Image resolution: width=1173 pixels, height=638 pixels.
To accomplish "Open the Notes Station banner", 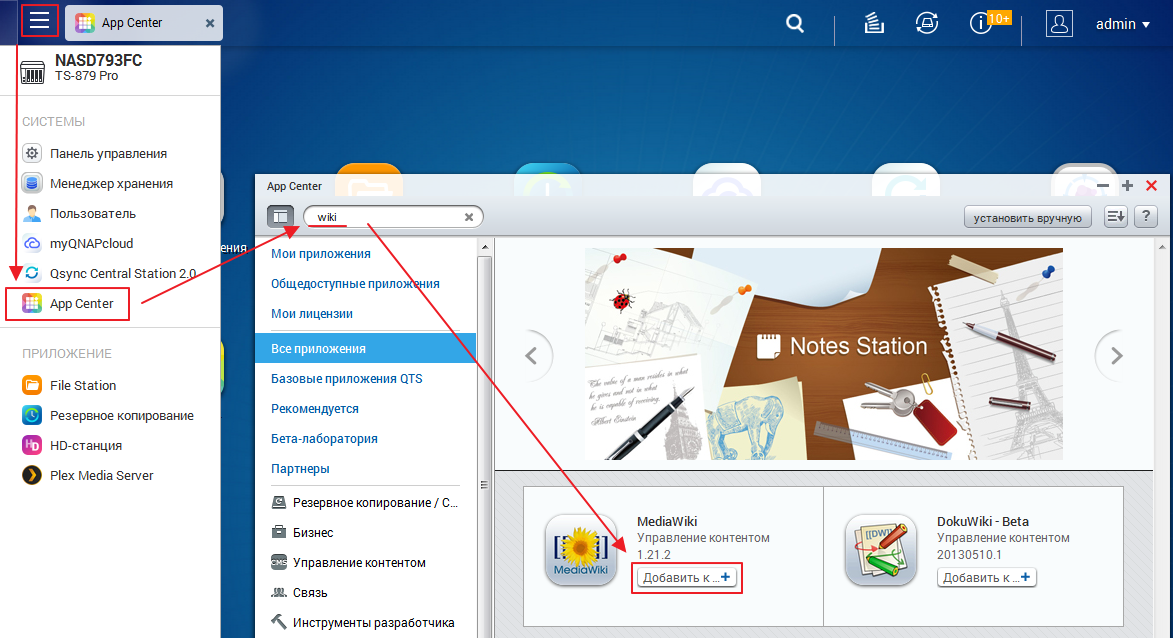I will 824,354.
